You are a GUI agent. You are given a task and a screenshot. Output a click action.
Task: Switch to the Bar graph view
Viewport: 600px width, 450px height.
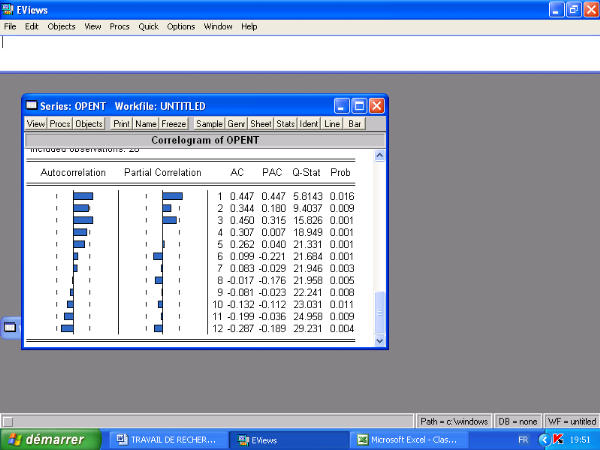tap(354, 123)
